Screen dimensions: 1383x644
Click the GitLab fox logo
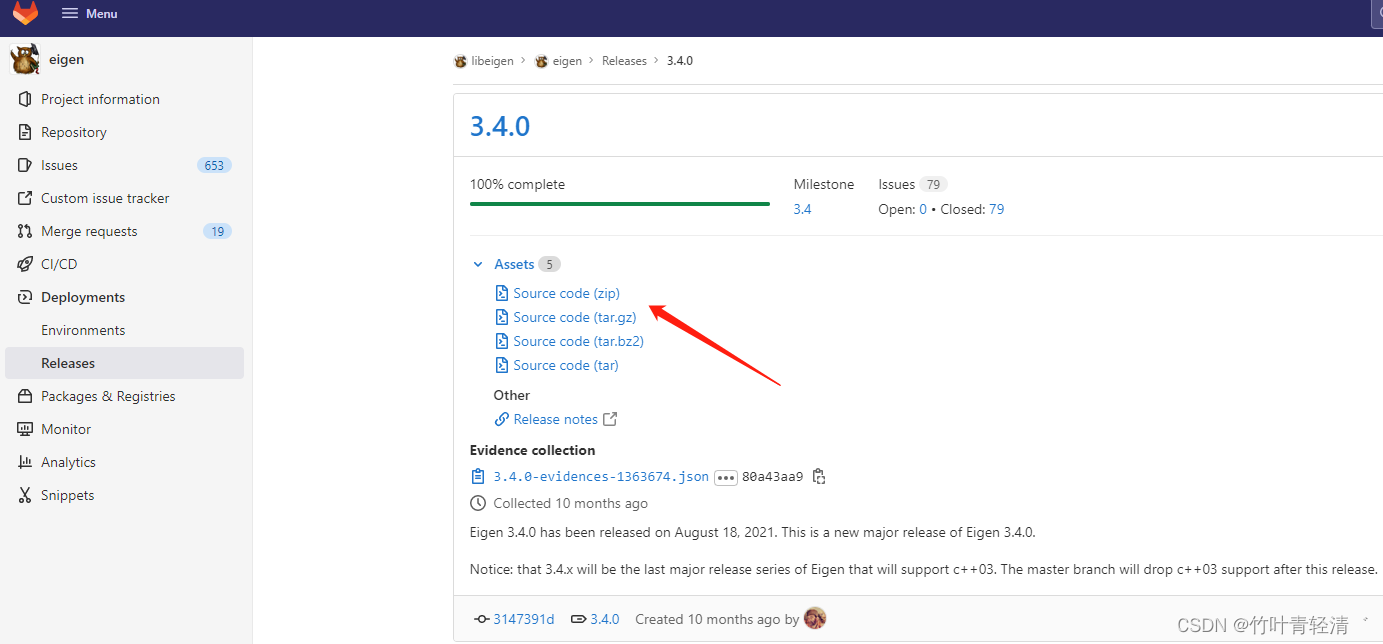click(x=25, y=13)
